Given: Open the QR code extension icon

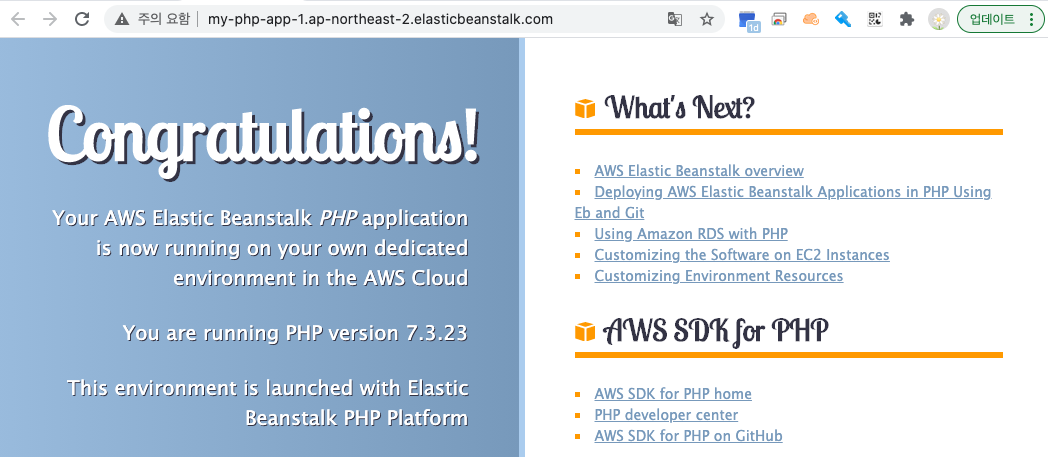Looking at the screenshot, I should click(875, 19).
